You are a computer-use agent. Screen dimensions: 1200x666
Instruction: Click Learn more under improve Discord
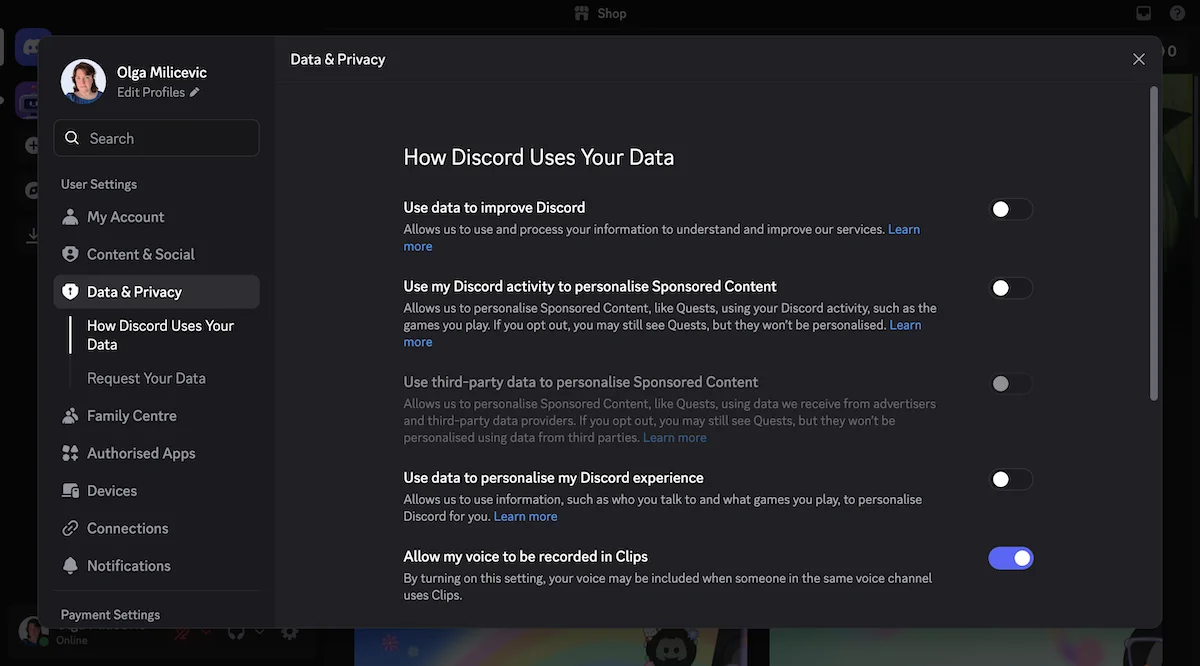pyautogui.click(x=904, y=229)
